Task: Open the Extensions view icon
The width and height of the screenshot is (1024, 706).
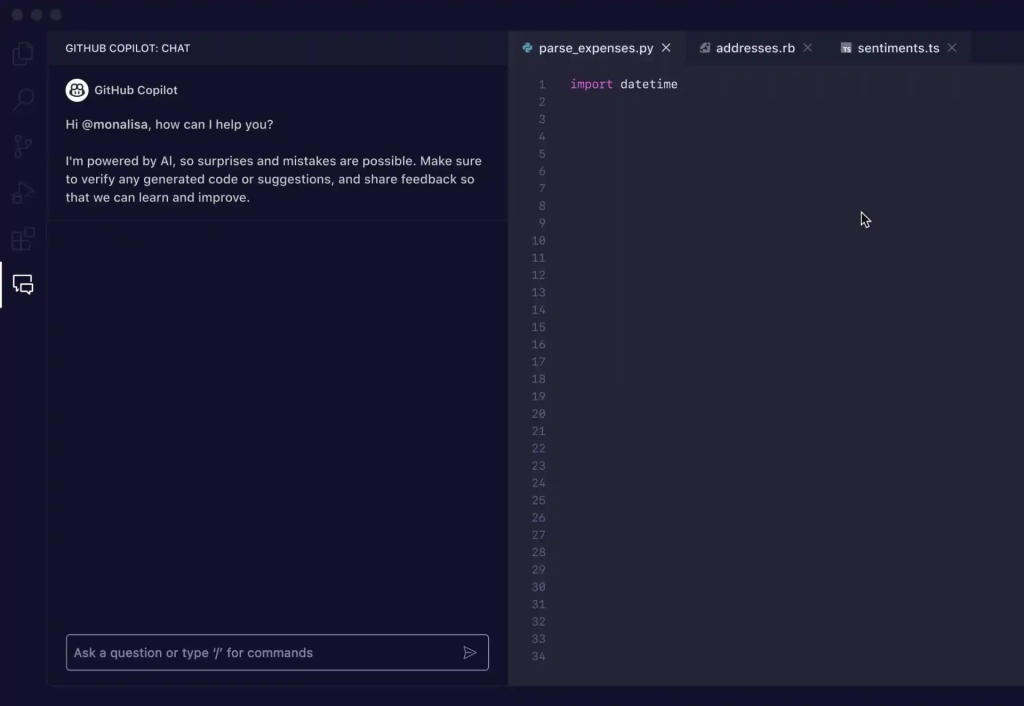Action: pos(23,239)
